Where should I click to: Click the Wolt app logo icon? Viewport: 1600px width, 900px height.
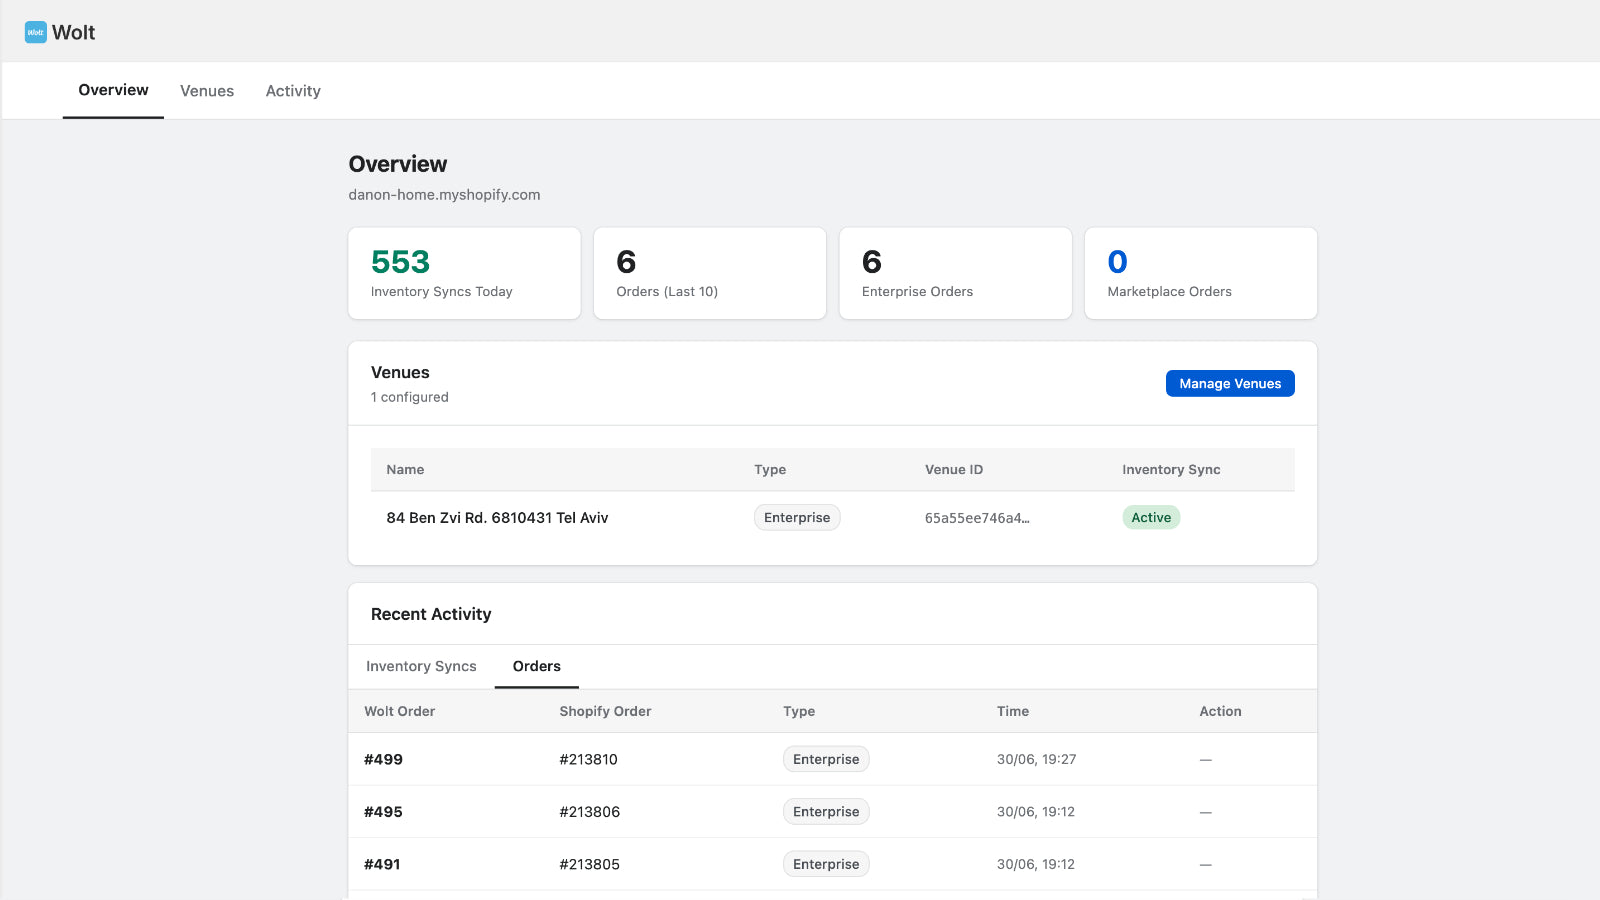click(36, 32)
